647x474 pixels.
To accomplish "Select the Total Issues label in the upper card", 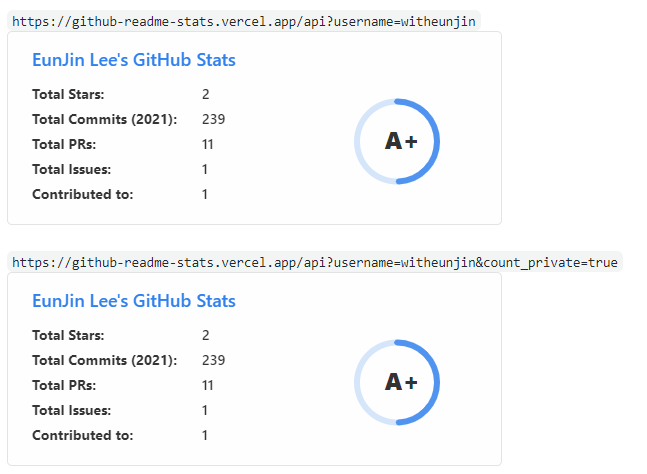I will [71, 170].
